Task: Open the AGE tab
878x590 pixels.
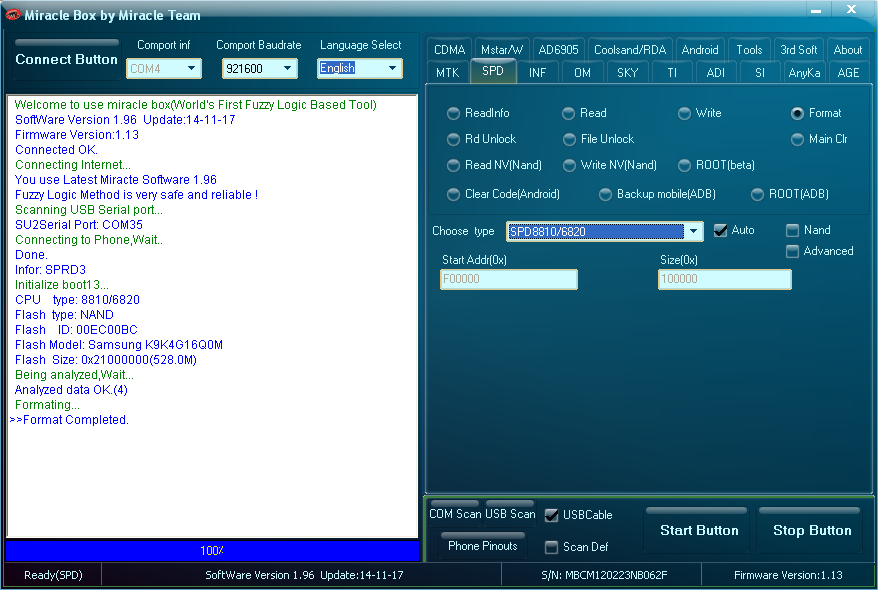Action: click(x=848, y=73)
